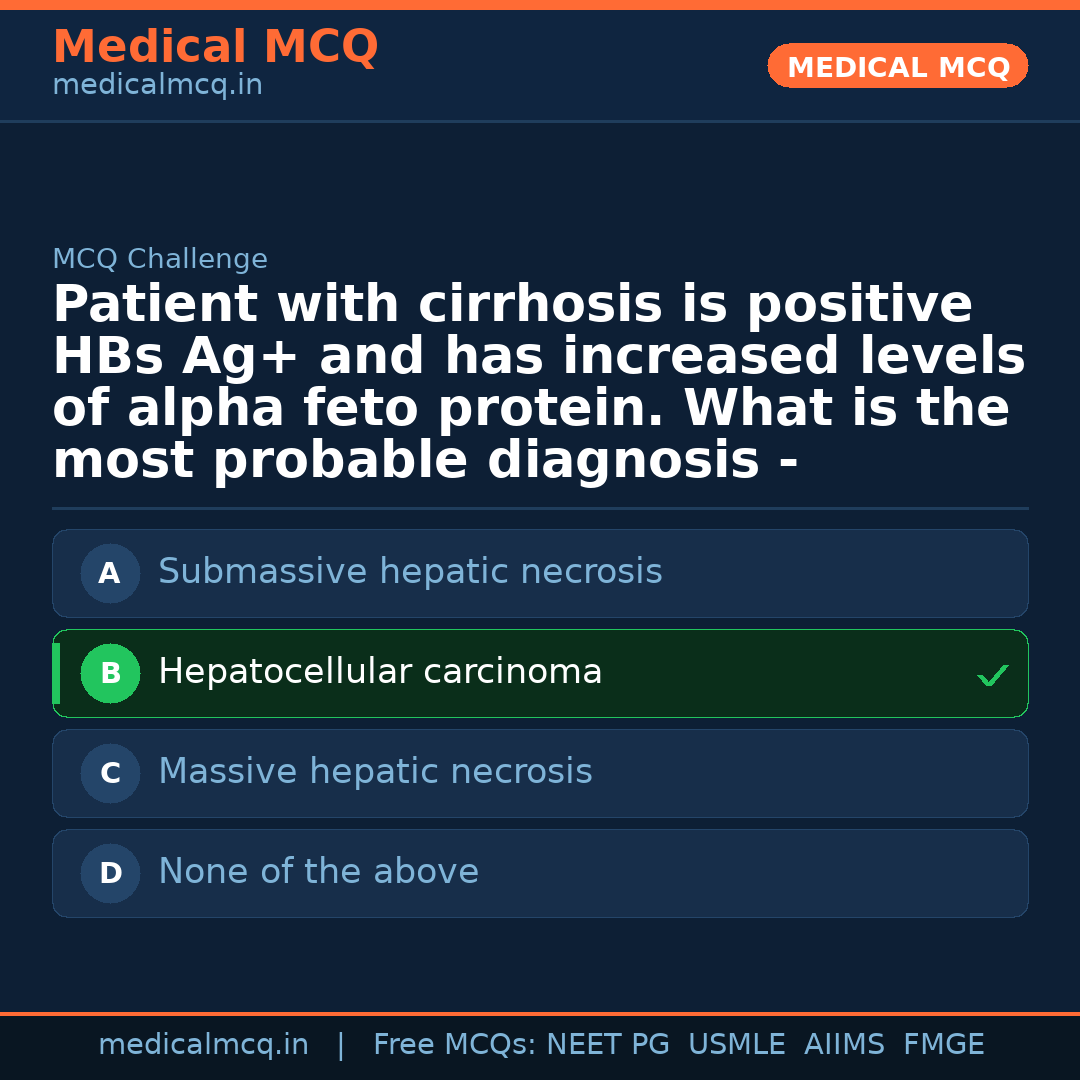The height and width of the screenshot is (1080, 1080).
Task: Click the MCQ Challenge label
Action: pos(160,260)
